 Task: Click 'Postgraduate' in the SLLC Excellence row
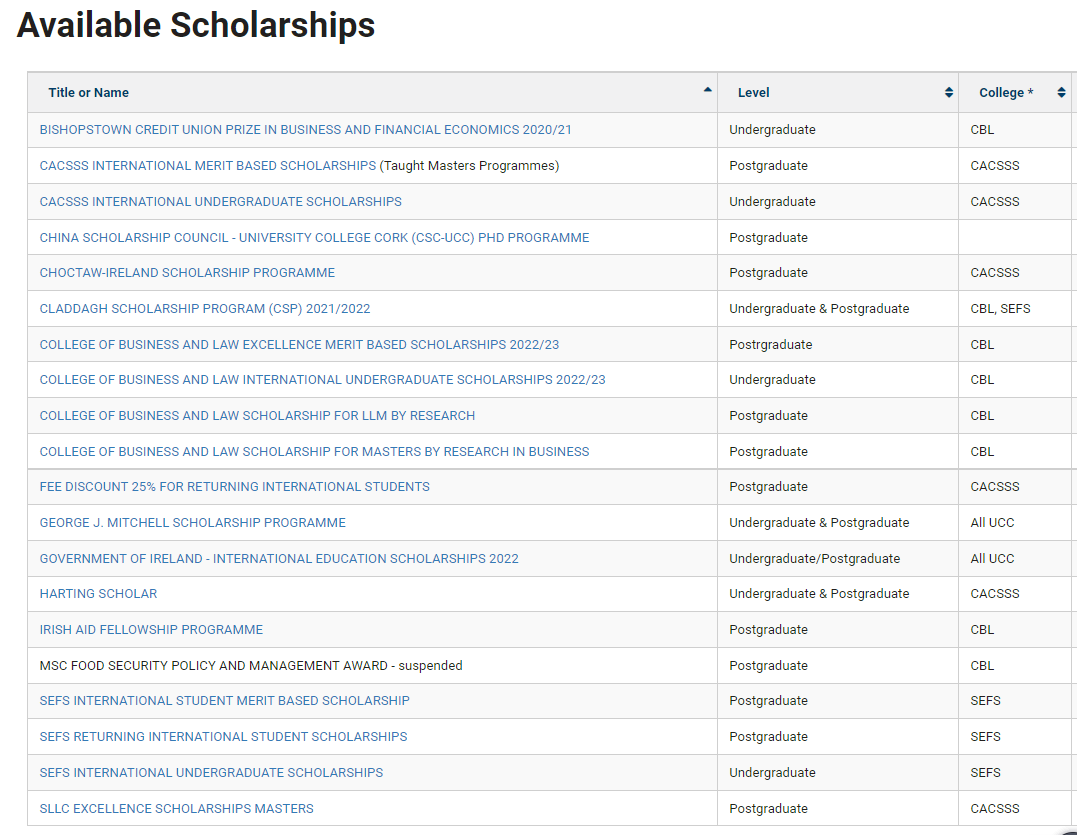pos(769,809)
